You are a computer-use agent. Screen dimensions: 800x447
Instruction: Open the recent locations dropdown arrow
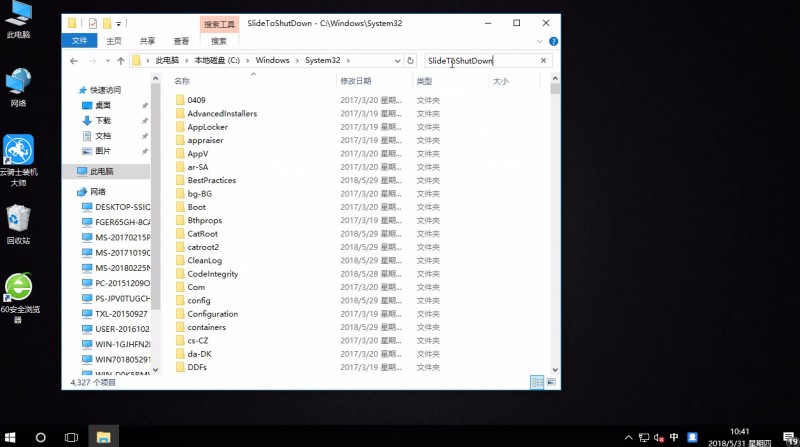click(x=108, y=61)
